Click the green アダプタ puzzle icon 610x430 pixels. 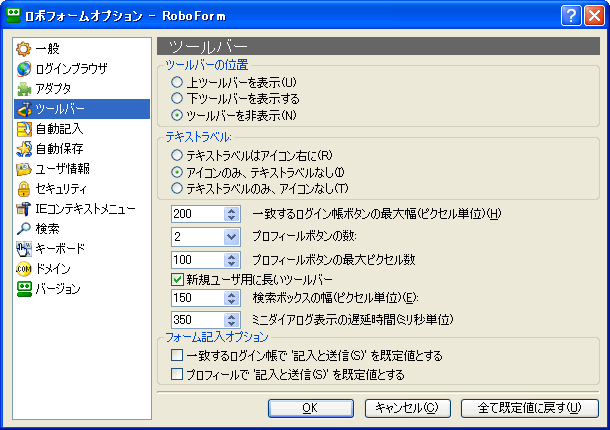[x=23, y=89]
